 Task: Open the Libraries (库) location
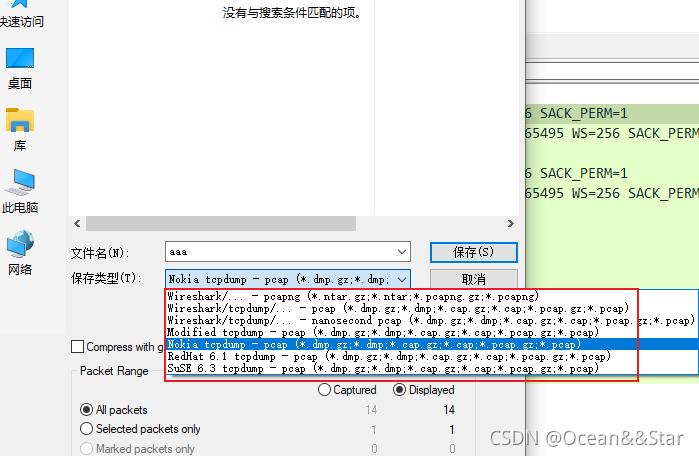click(20, 130)
